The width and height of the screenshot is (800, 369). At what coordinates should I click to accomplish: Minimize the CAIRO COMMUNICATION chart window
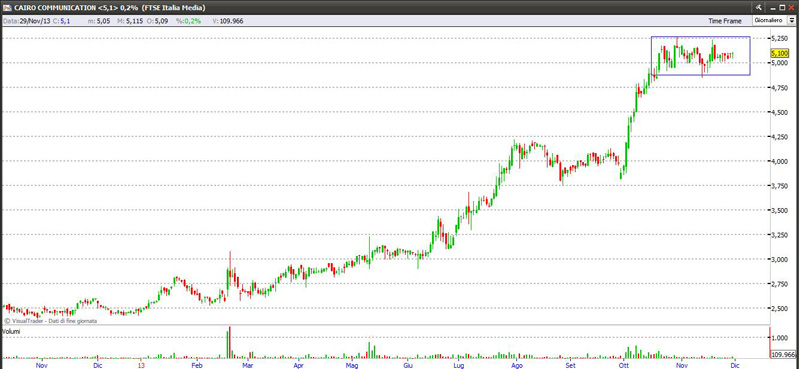click(x=774, y=8)
